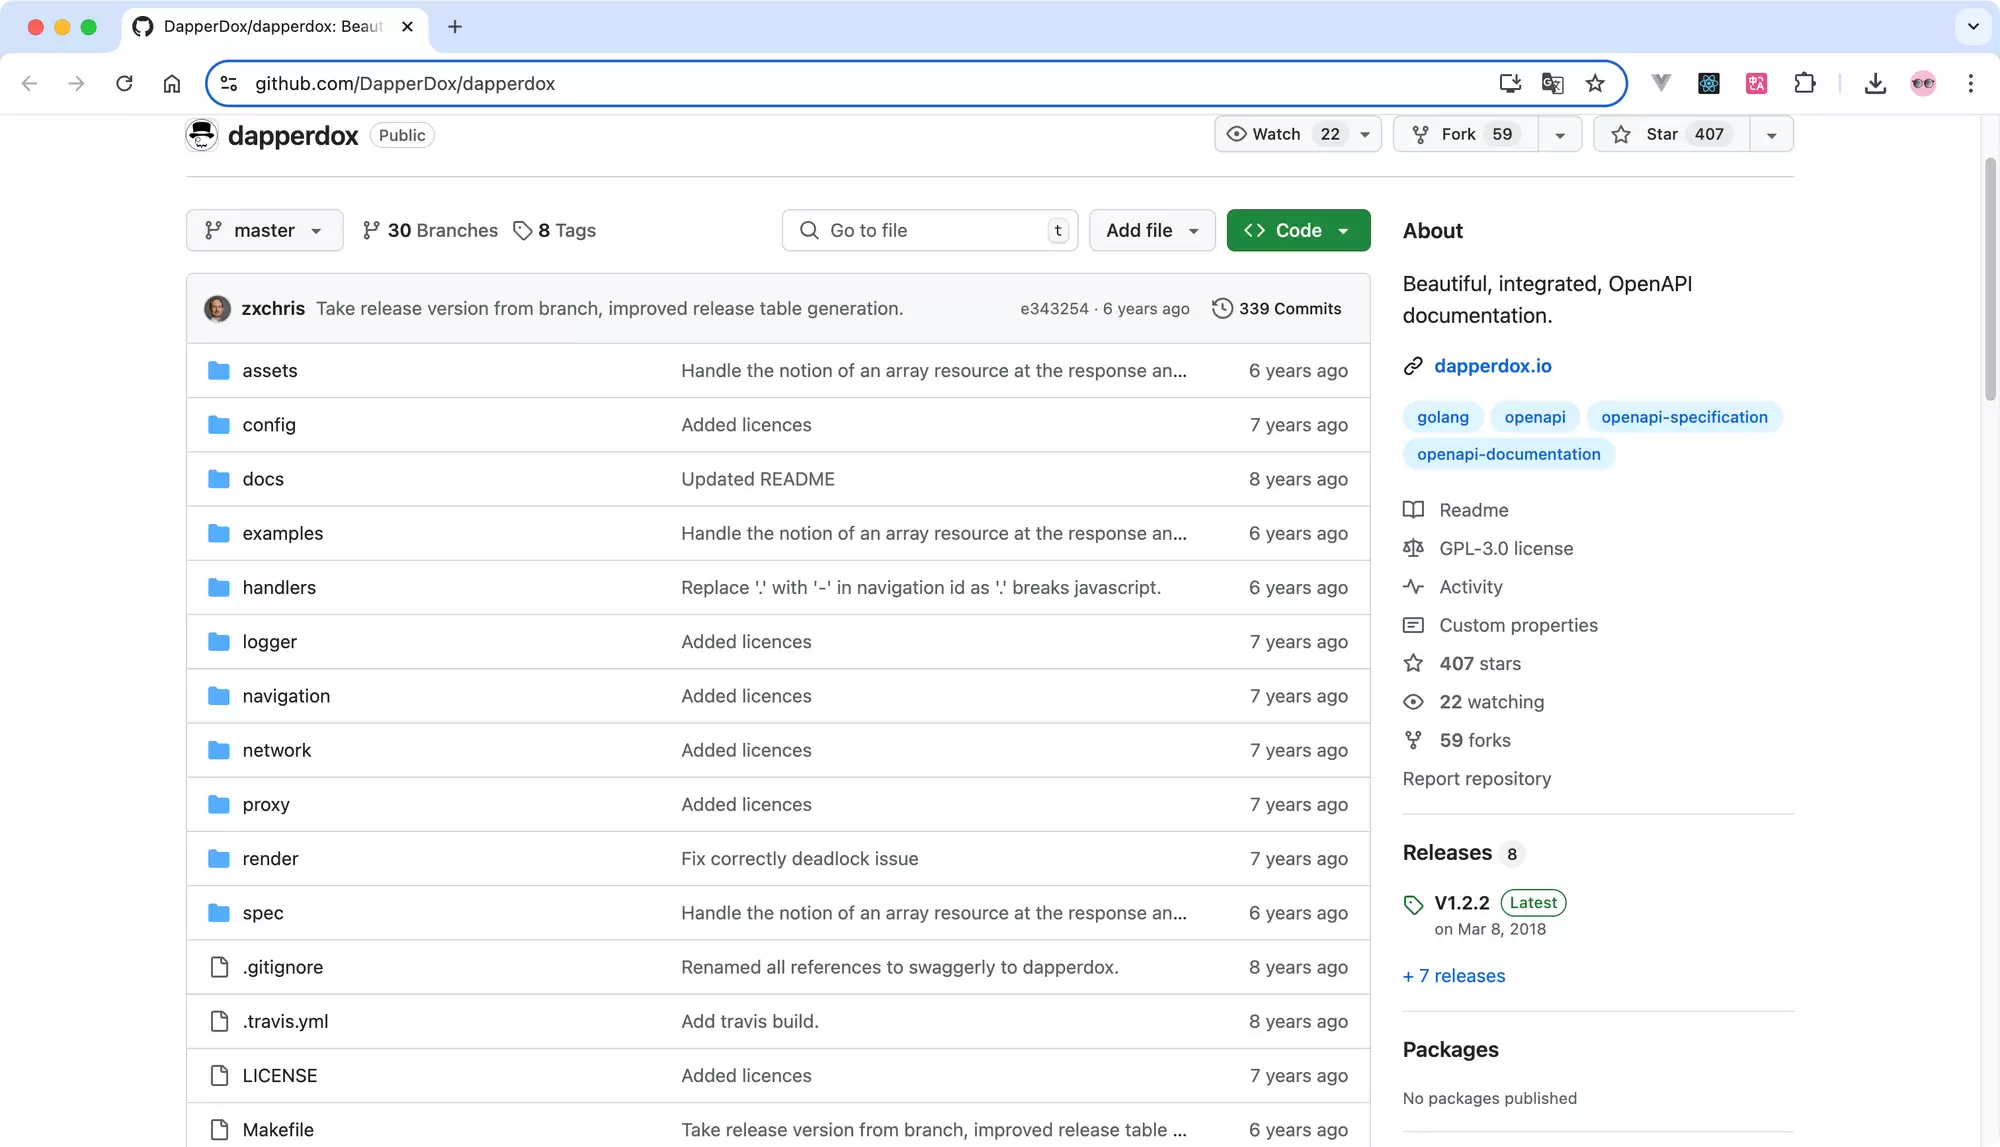Go to browser home page
Viewport: 2000px width, 1147px height.
tap(172, 83)
